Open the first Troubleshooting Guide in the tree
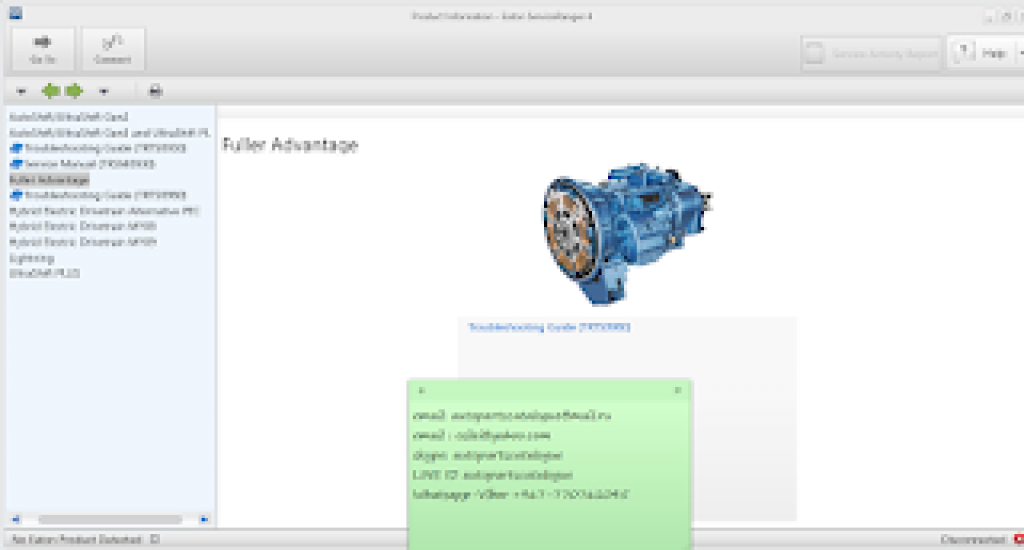 coord(105,148)
